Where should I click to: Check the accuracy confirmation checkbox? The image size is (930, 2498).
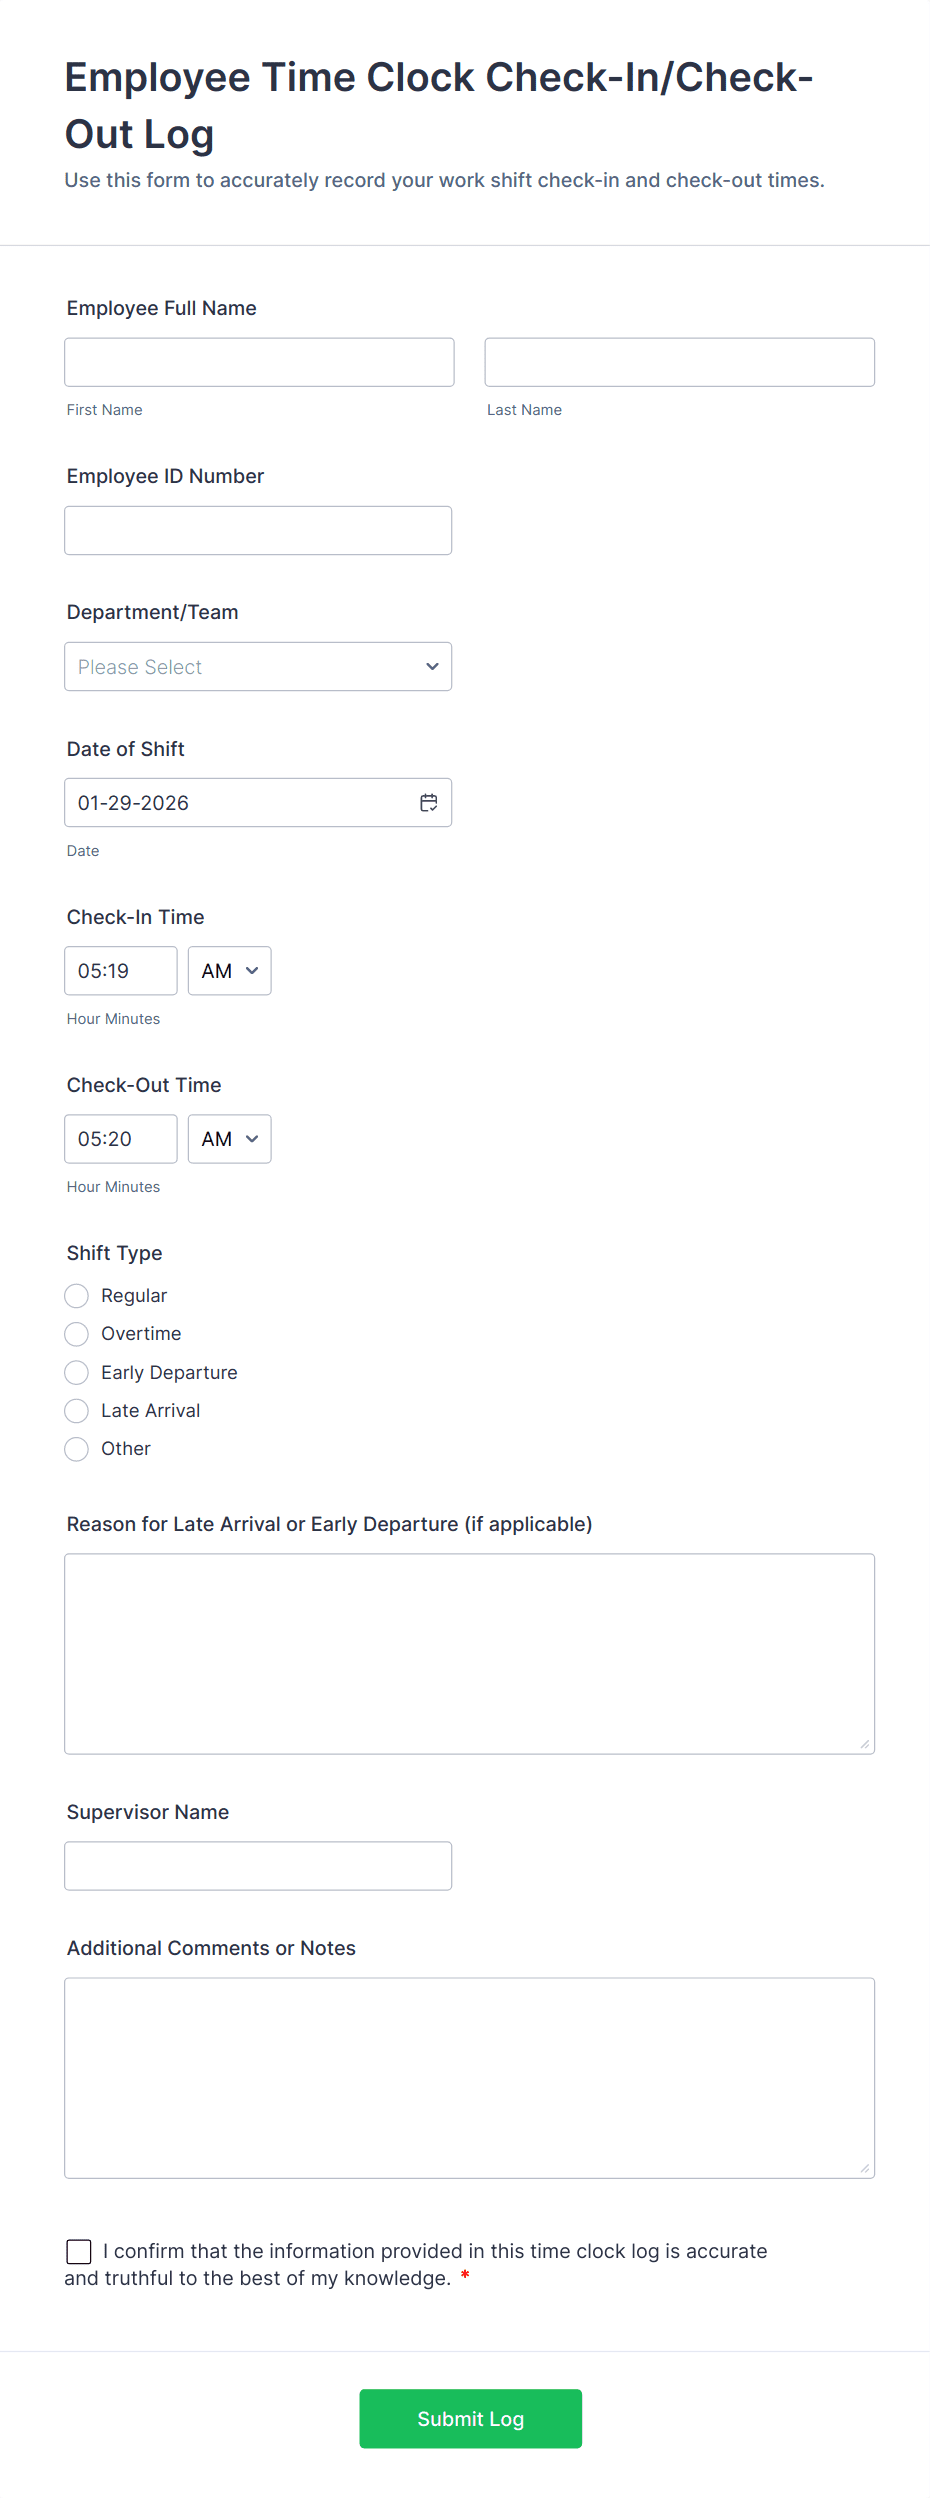(79, 2251)
